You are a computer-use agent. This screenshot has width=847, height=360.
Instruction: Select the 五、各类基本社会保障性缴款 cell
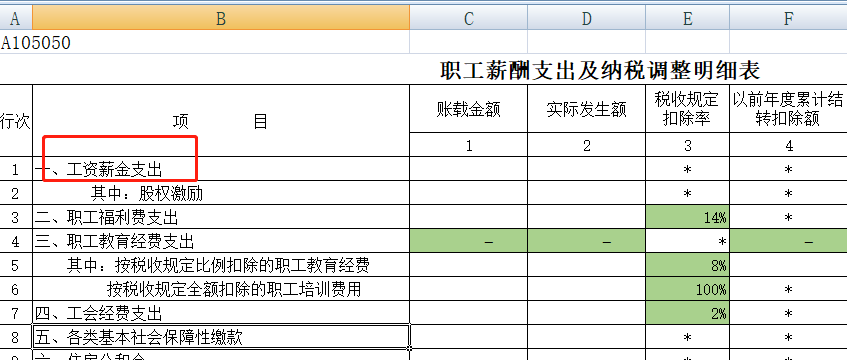click(x=221, y=337)
